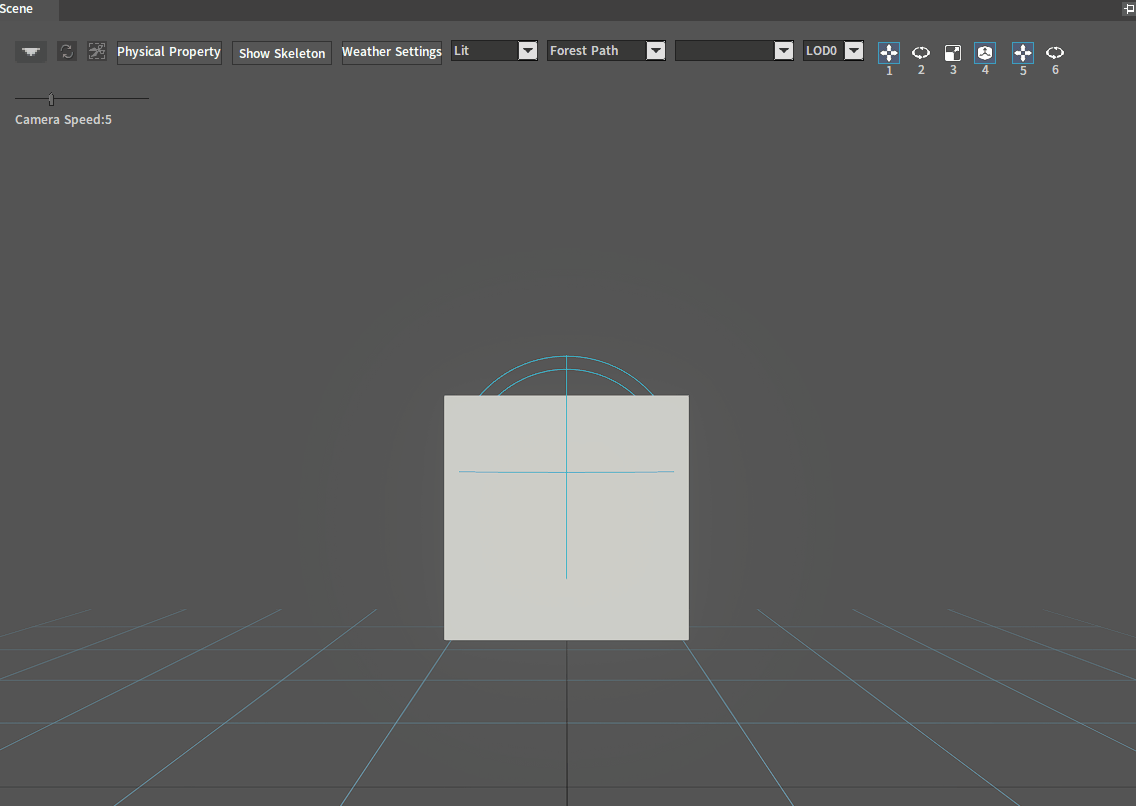Expand the Lit view mode dropdown
The width and height of the screenshot is (1136, 806).
[494, 51]
